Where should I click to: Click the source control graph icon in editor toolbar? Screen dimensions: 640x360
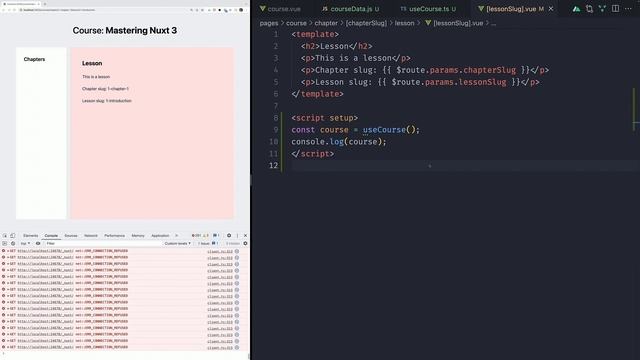[602, 9]
